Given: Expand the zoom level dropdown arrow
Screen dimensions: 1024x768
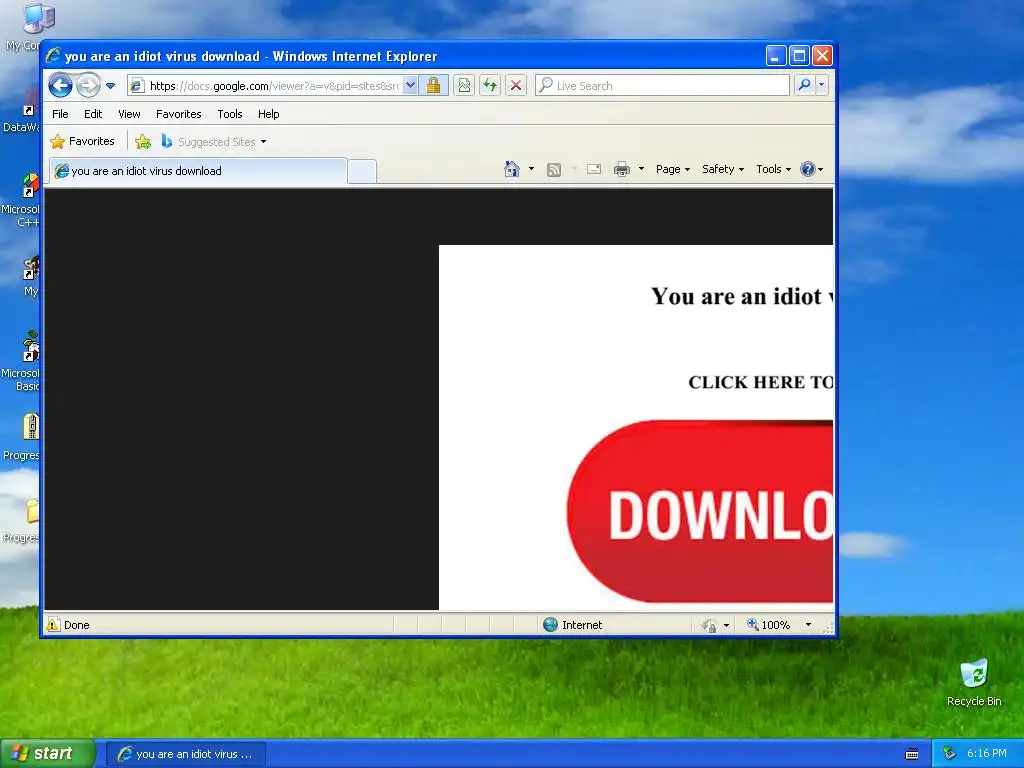Looking at the screenshot, I should click(808, 625).
